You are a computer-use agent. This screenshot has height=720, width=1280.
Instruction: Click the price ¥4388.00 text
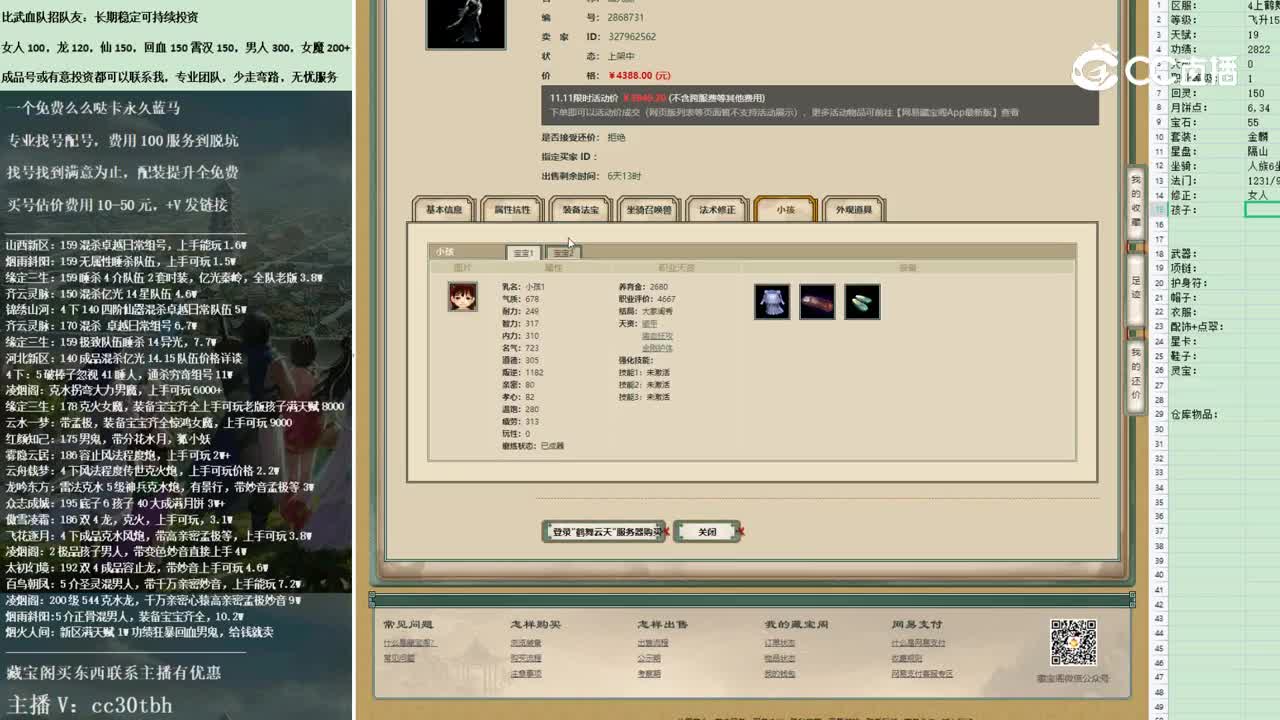click(639, 75)
